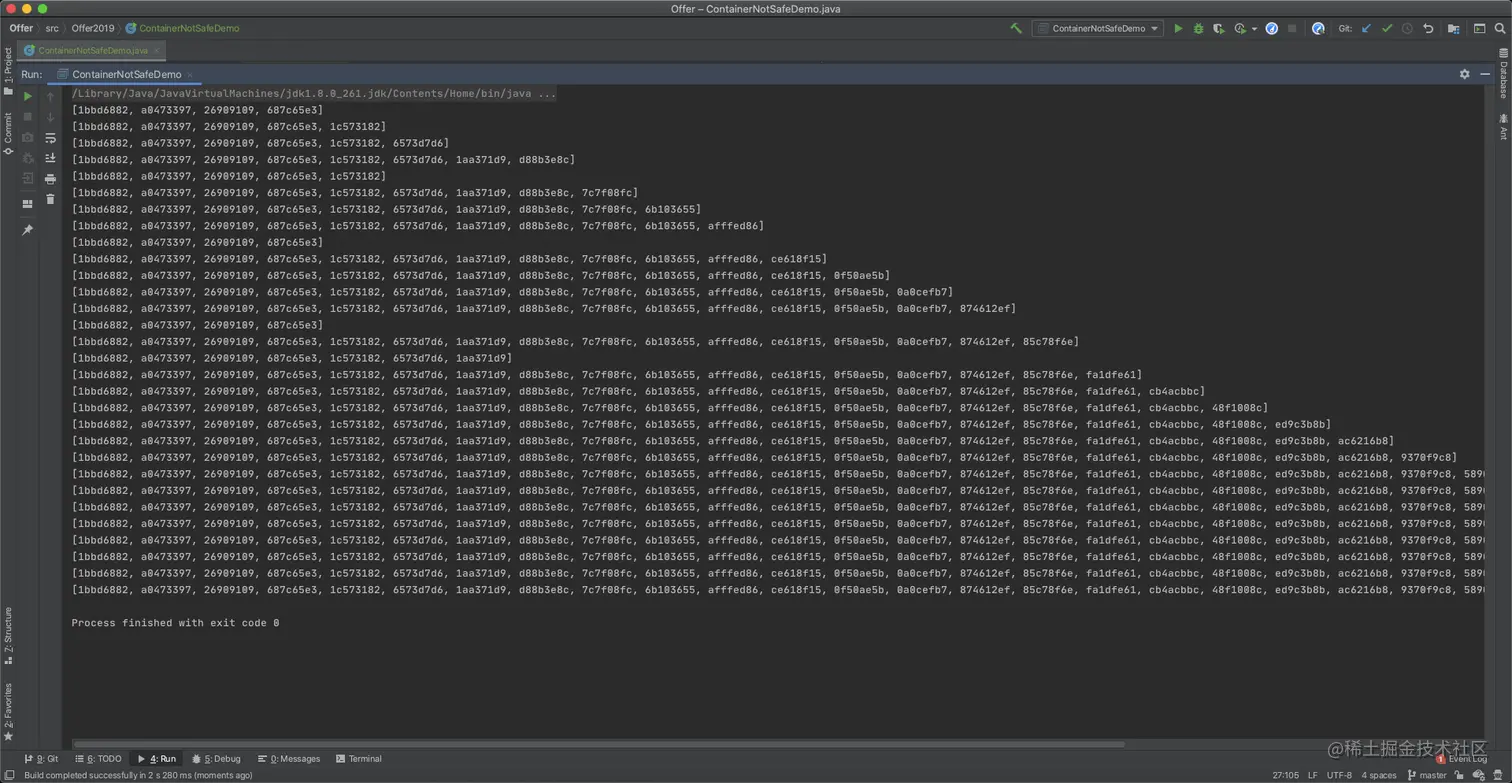Change the 4 spaces indent setting

point(1378,775)
